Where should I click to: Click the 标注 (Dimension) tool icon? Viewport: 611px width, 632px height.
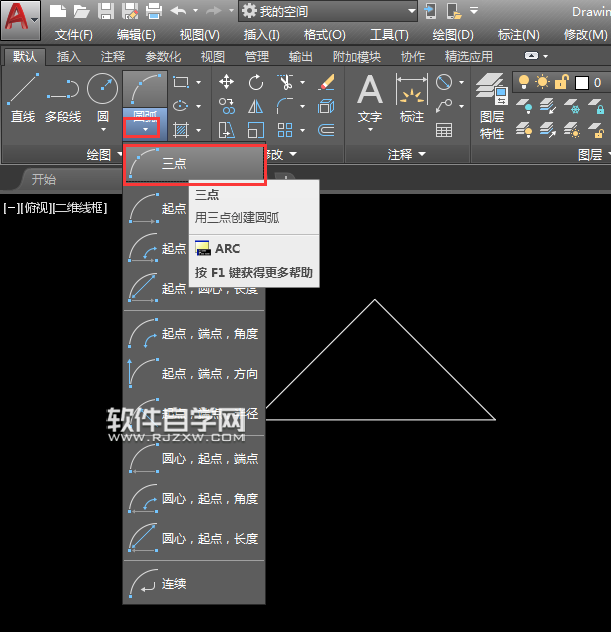pyautogui.click(x=412, y=98)
